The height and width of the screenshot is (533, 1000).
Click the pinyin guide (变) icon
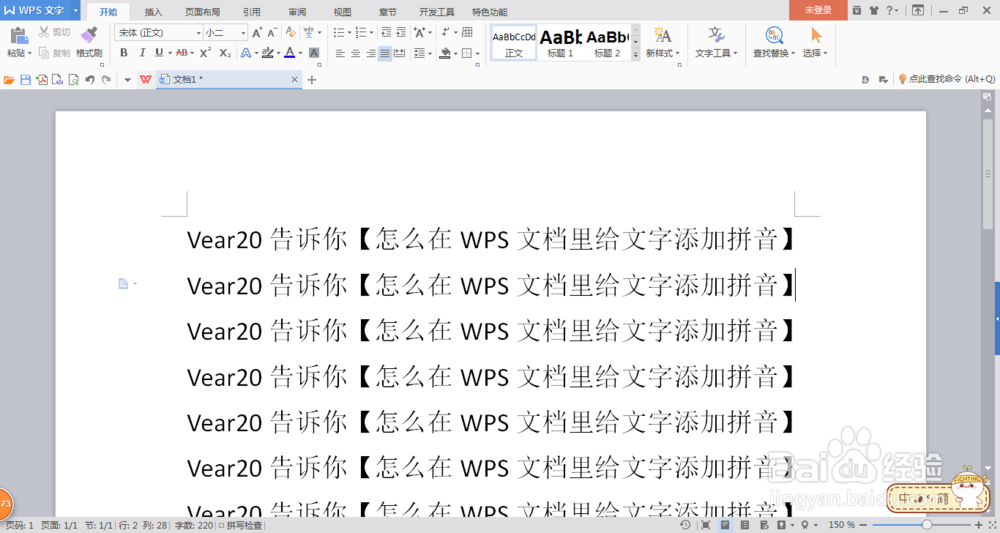coord(309,33)
